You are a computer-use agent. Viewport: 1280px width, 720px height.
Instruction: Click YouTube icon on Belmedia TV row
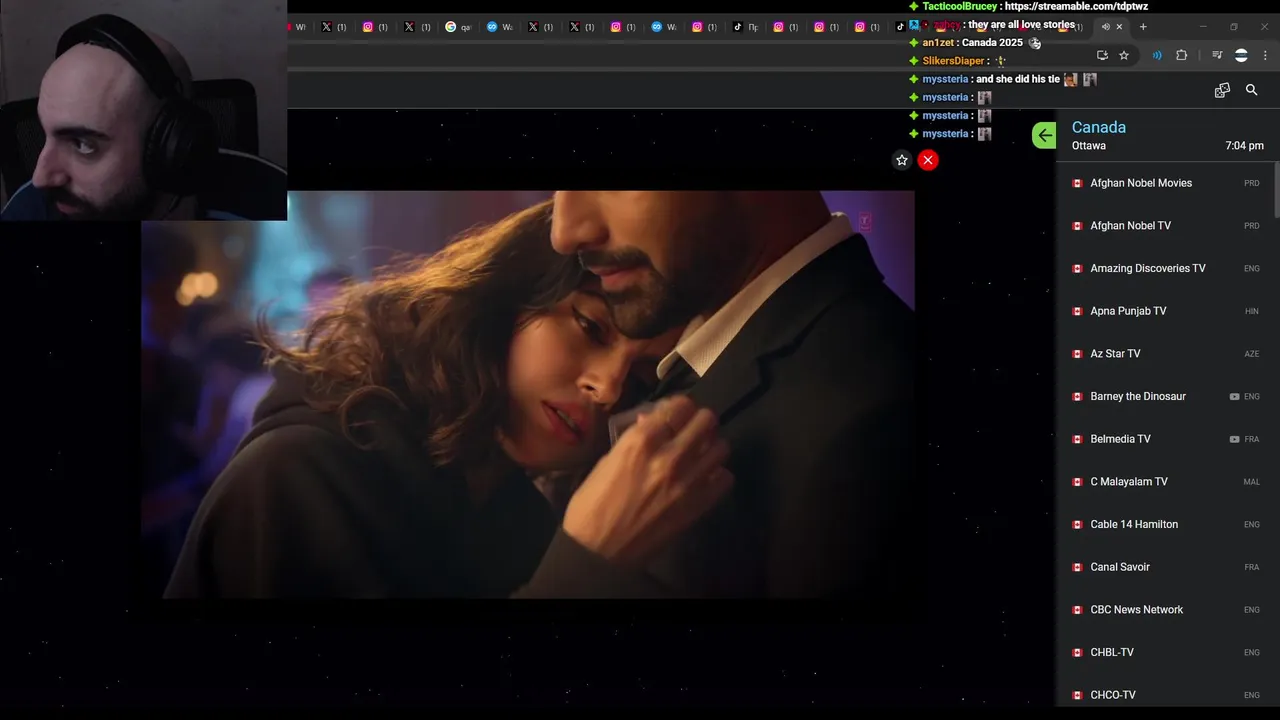[x=1234, y=440]
